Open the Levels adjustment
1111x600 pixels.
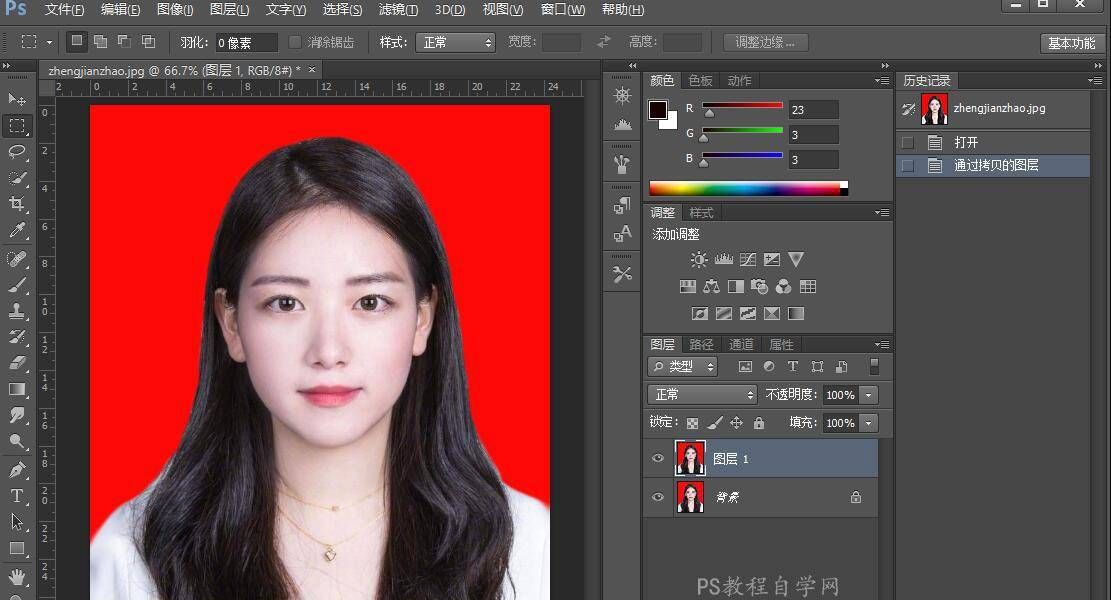tap(723, 259)
